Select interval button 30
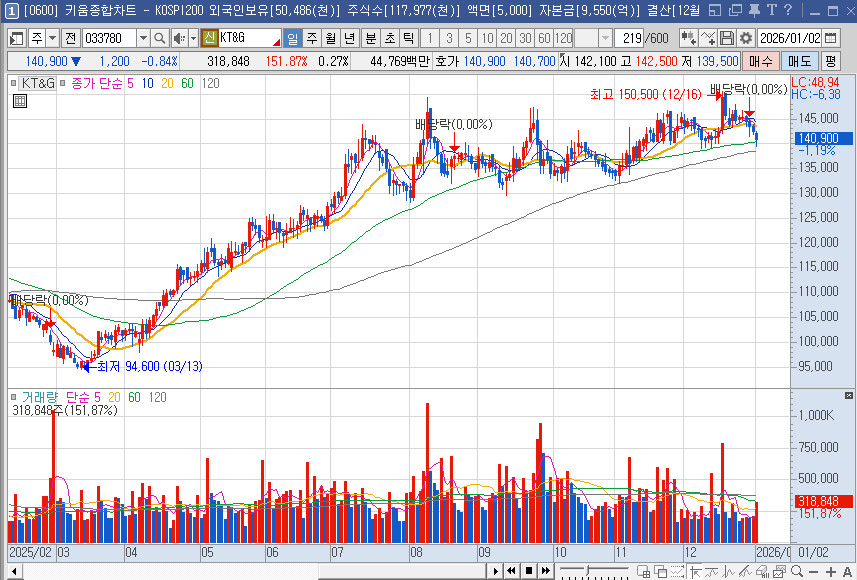 click(x=525, y=38)
